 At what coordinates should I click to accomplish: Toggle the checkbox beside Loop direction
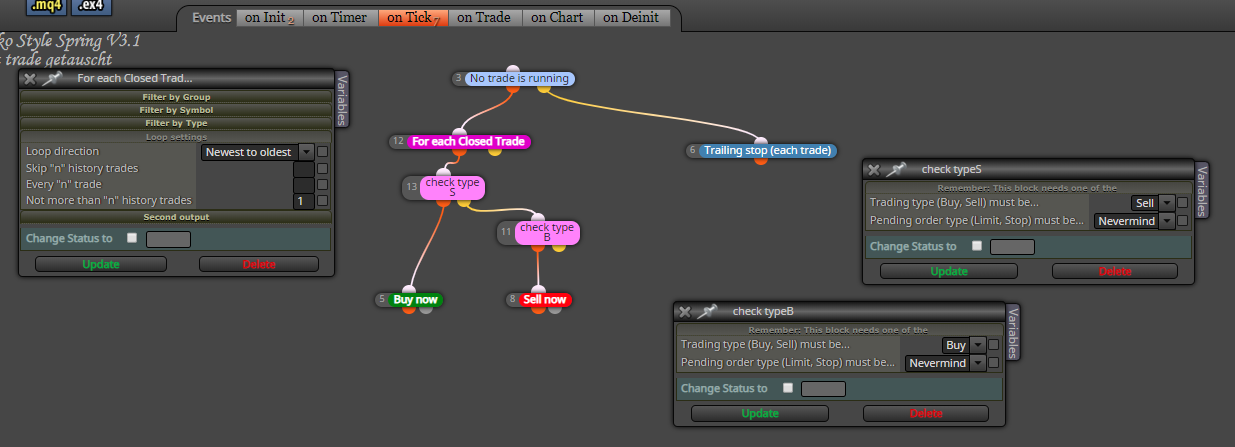pyautogui.click(x=323, y=152)
